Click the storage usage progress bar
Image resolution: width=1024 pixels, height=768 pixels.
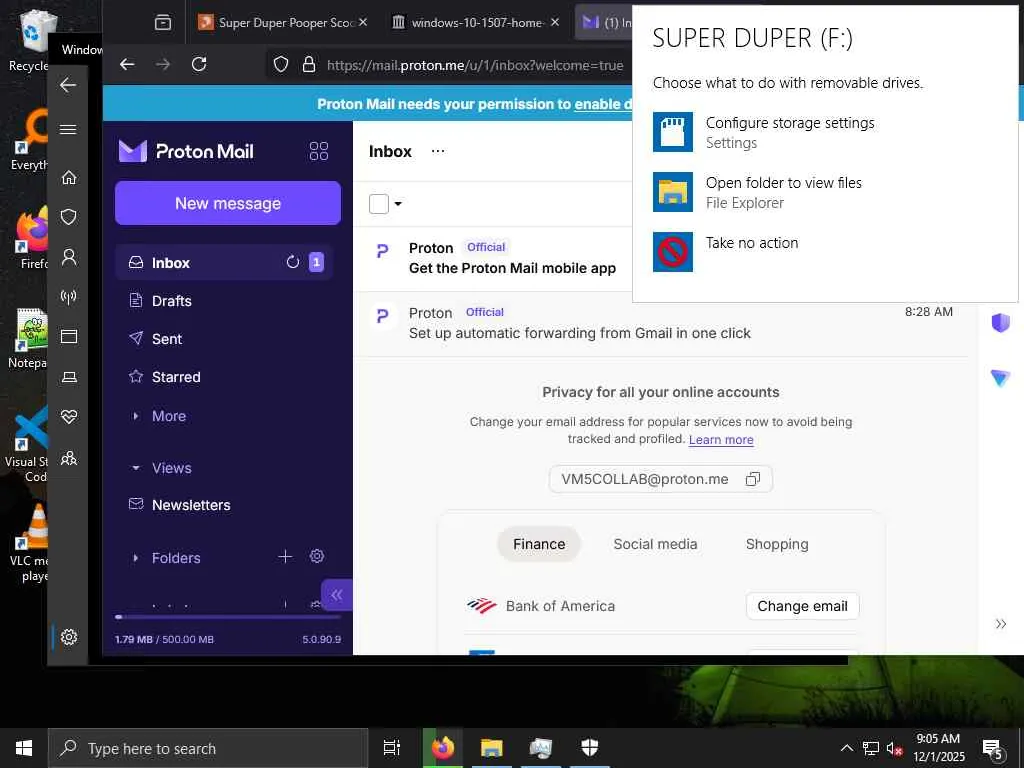pos(228,617)
